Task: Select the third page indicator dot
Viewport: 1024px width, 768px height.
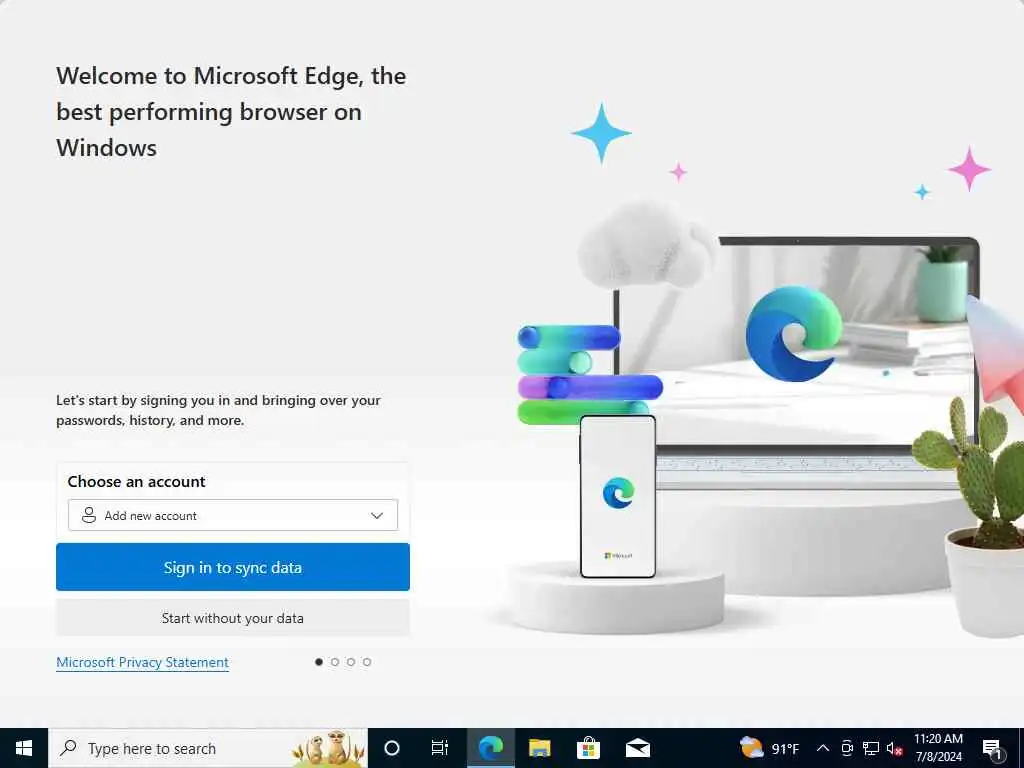Action: click(351, 662)
